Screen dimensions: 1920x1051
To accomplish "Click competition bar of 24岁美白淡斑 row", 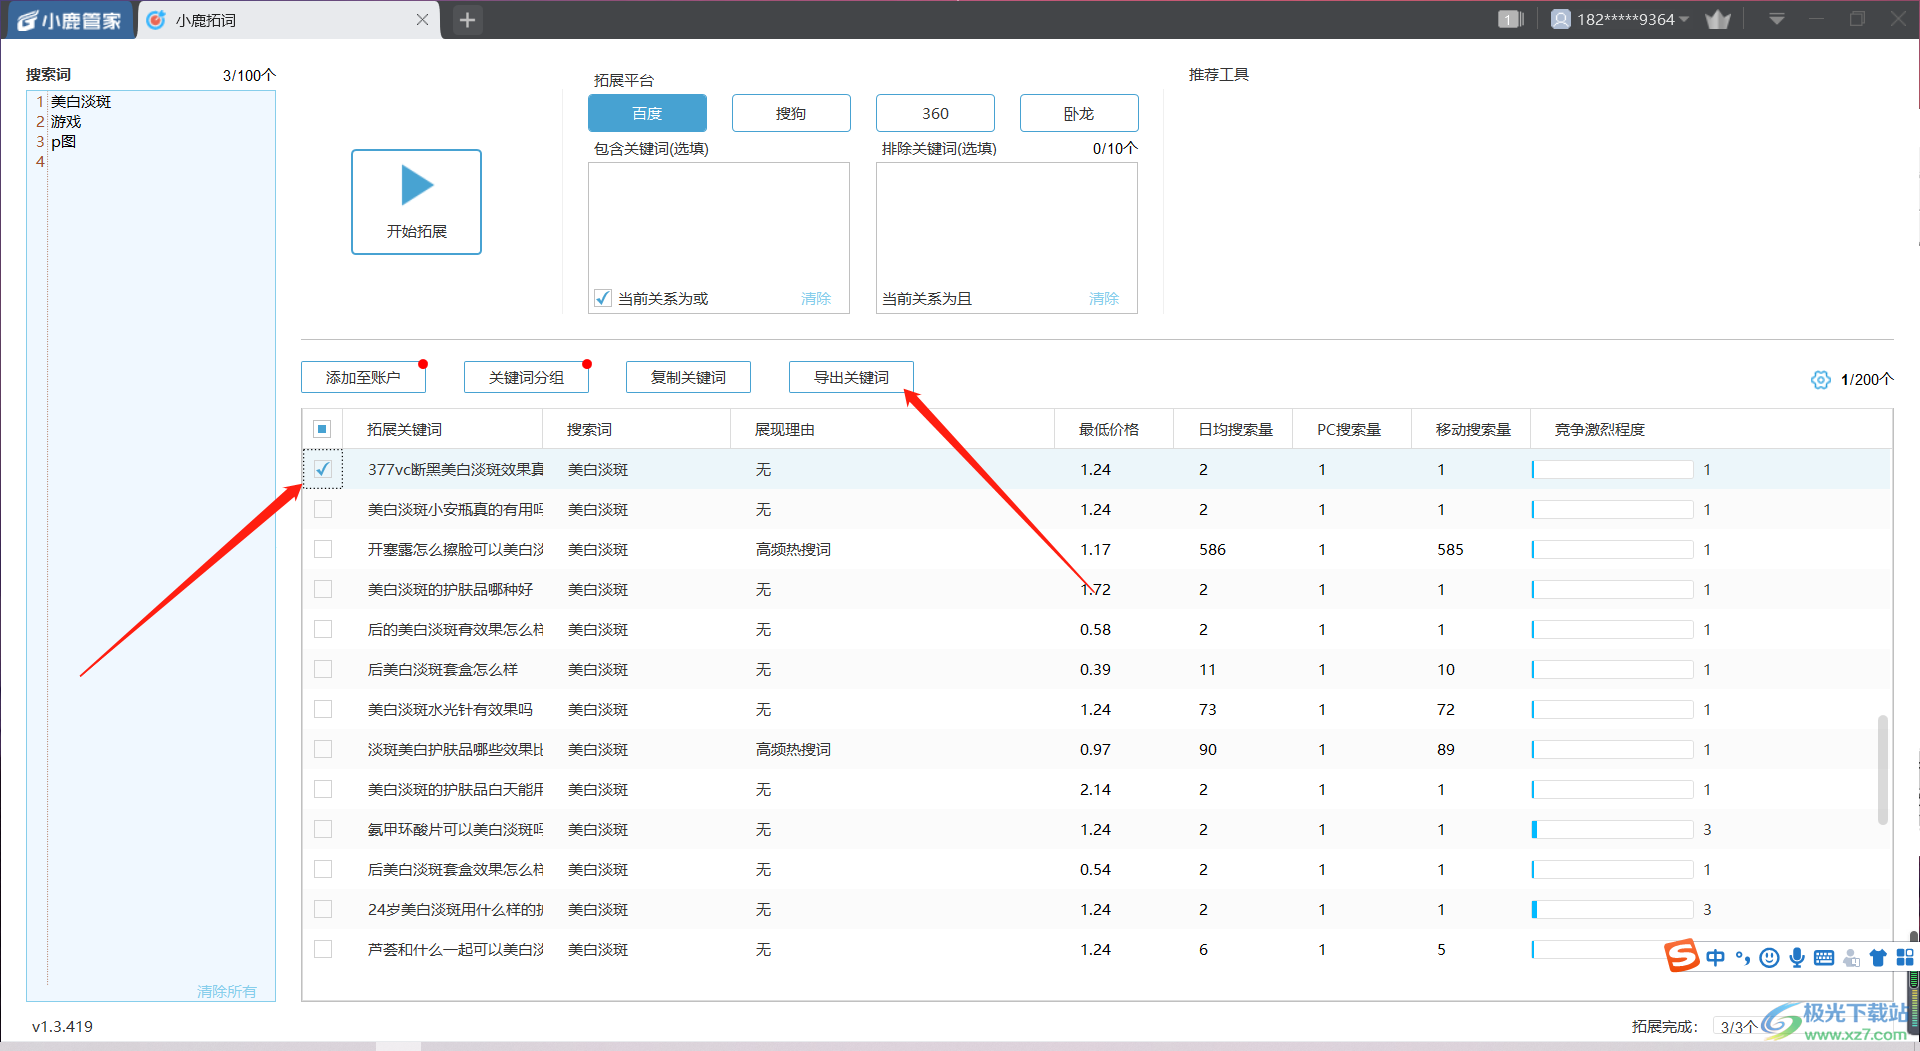I will [x=1612, y=909].
